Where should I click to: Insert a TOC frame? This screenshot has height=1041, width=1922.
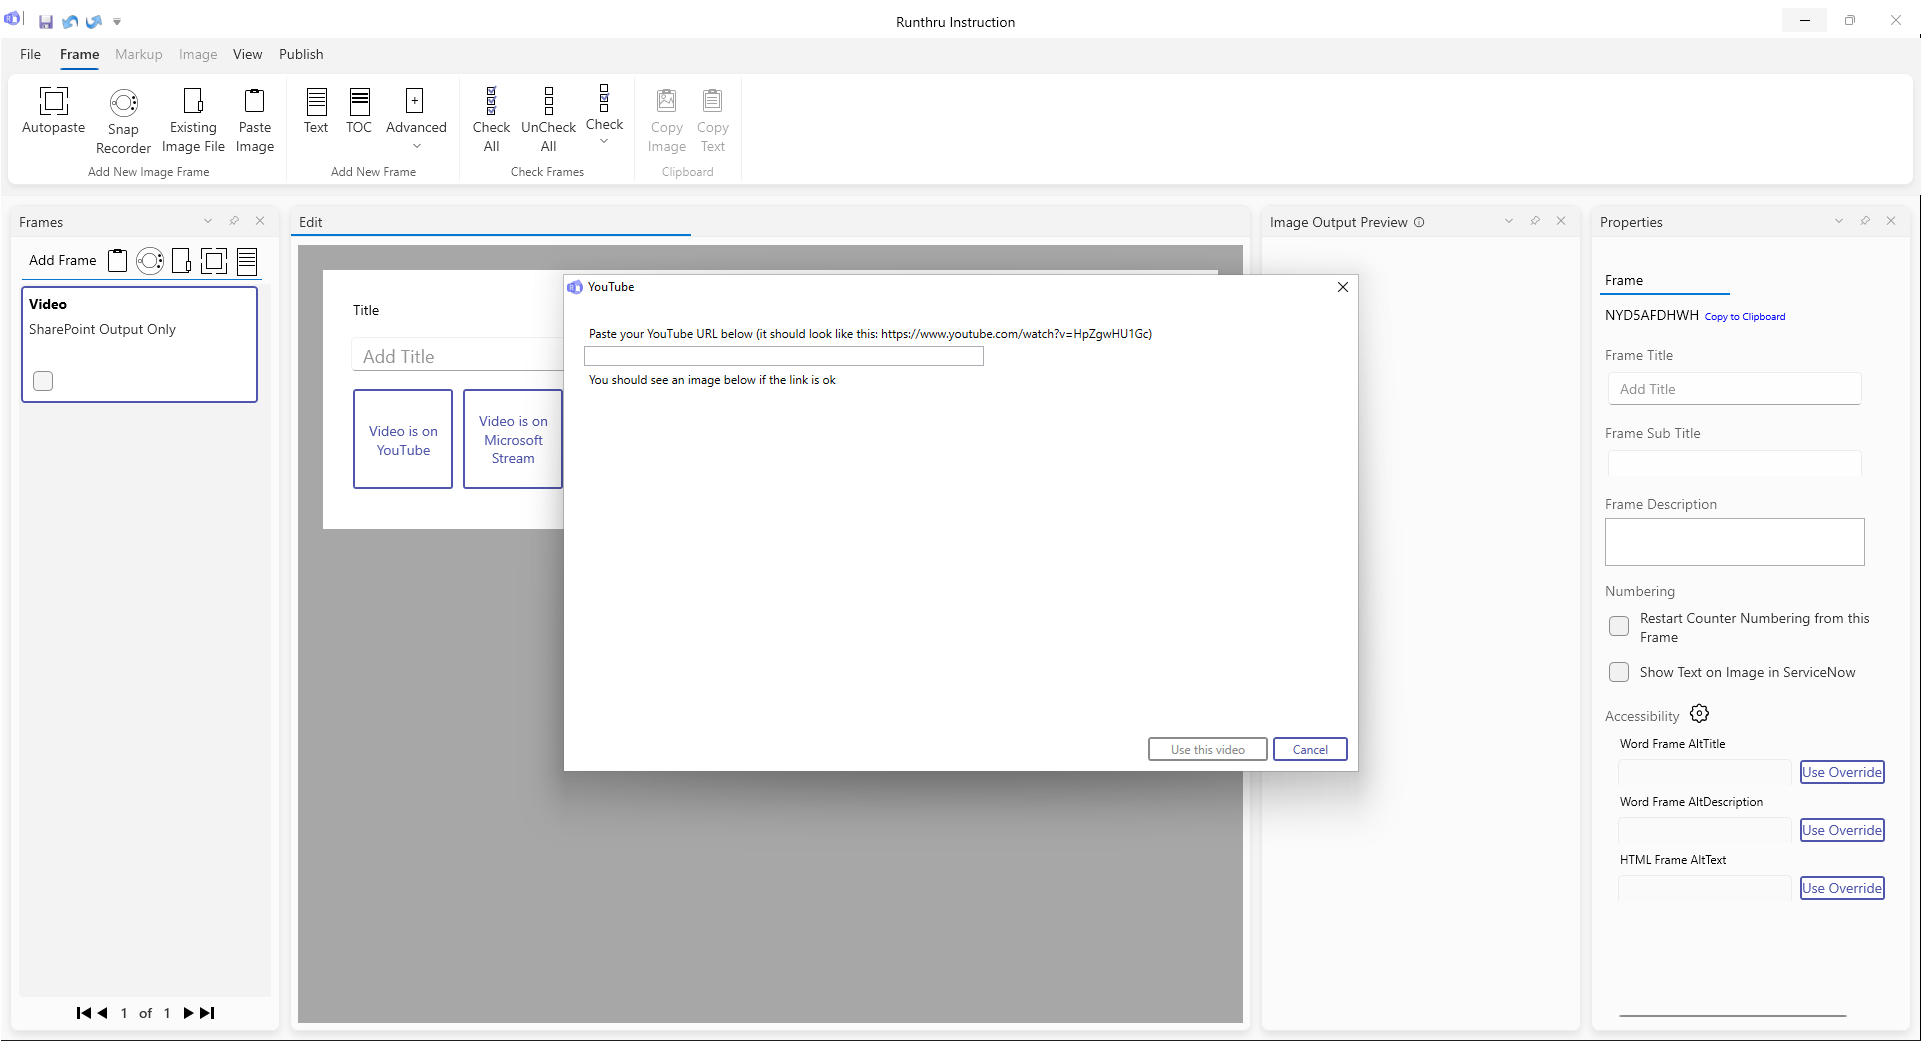pos(359,101)
